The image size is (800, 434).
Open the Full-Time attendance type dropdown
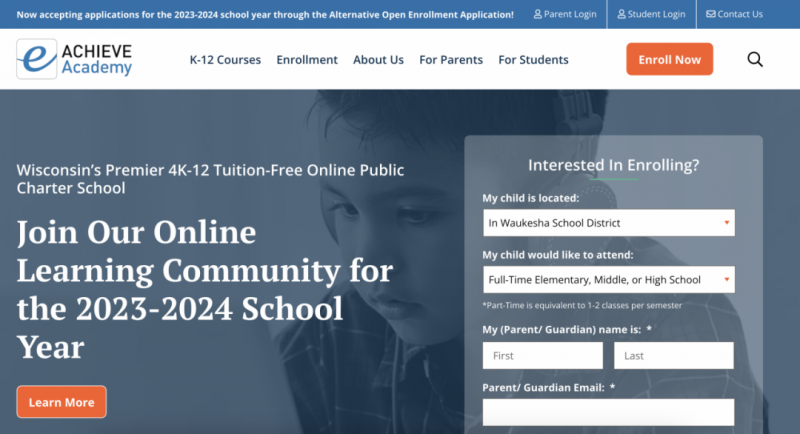[x=609, y=279]
